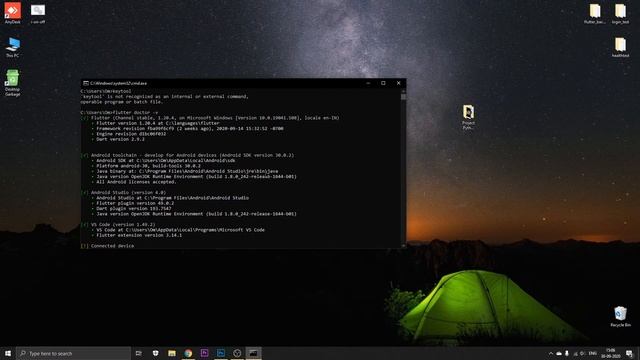
Task: Open the taskbar clock and date
Action: [x=611, y=353]
